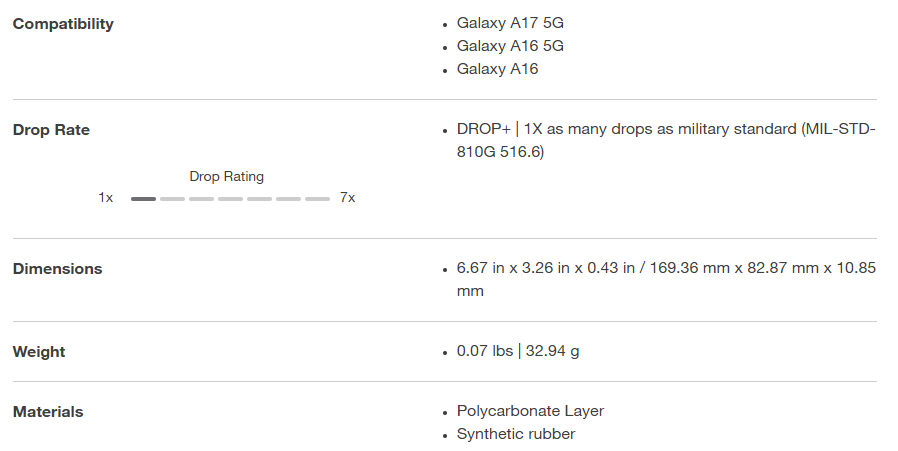Click the Drop Rating caption text
The width and height of the screenshot is (898, 451).
click(227, 177)
